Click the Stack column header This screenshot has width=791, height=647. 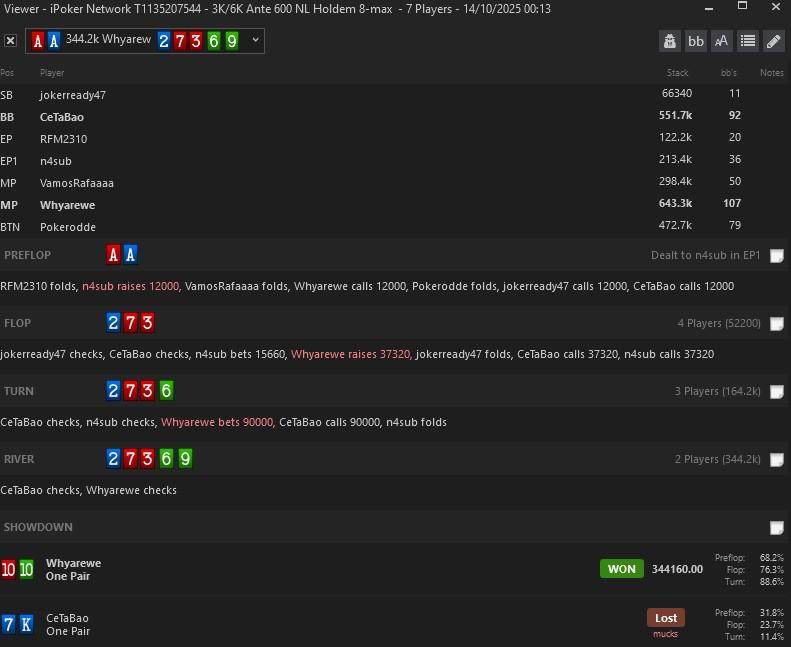[677, 73]
